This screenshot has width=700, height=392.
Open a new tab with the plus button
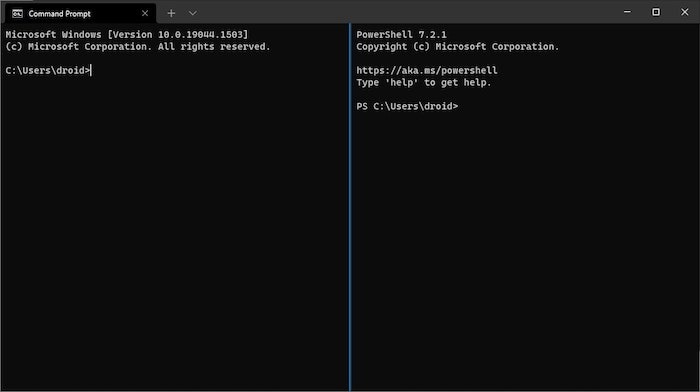tap(171, 13)
